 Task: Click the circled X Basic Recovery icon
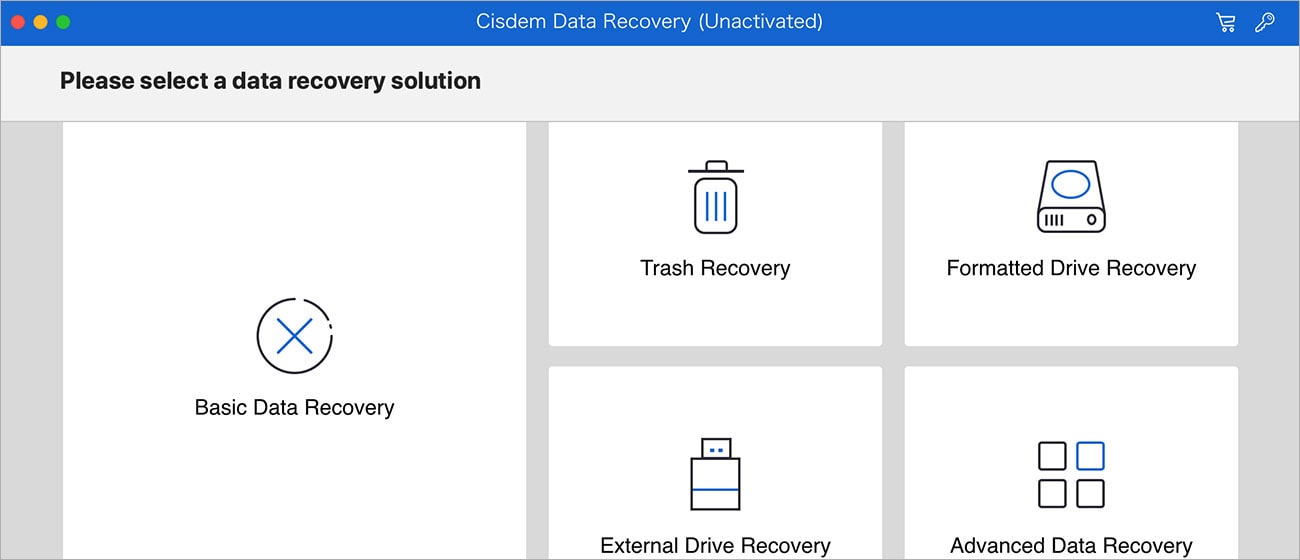pyautogui.click(x=294, y=336)
